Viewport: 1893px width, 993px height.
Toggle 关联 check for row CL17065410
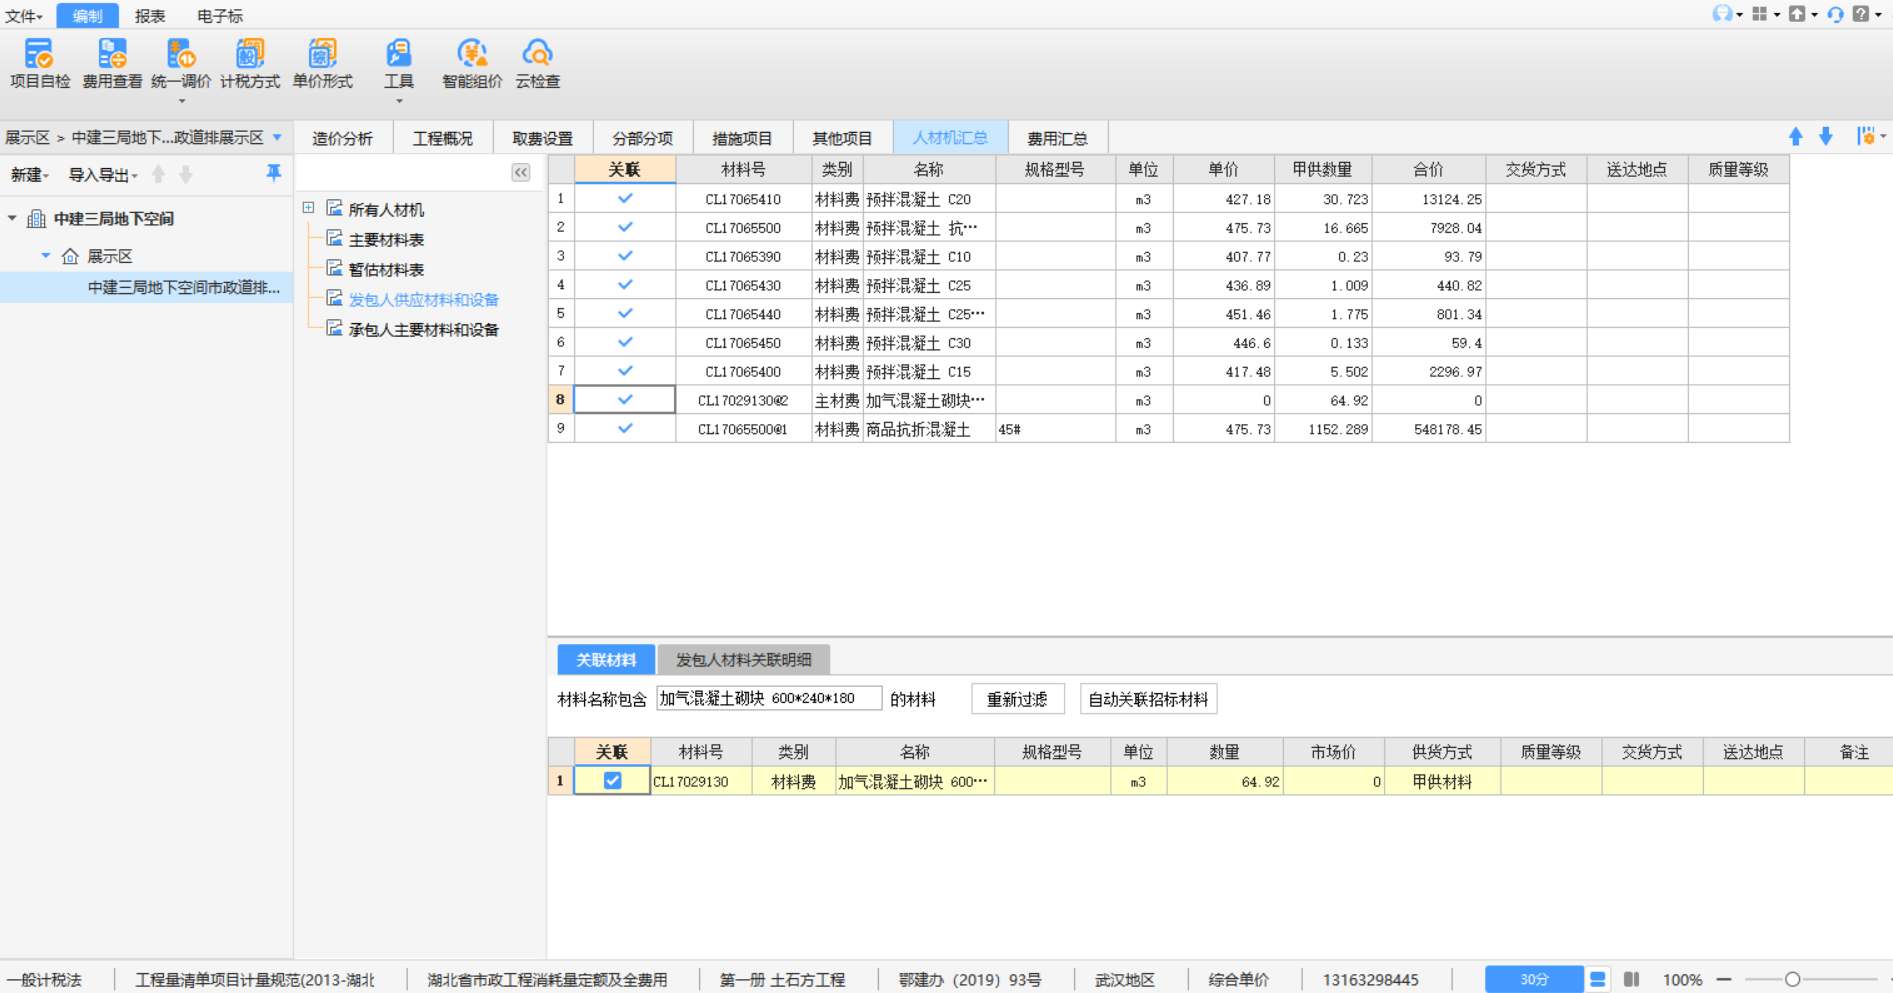point(625,198)
